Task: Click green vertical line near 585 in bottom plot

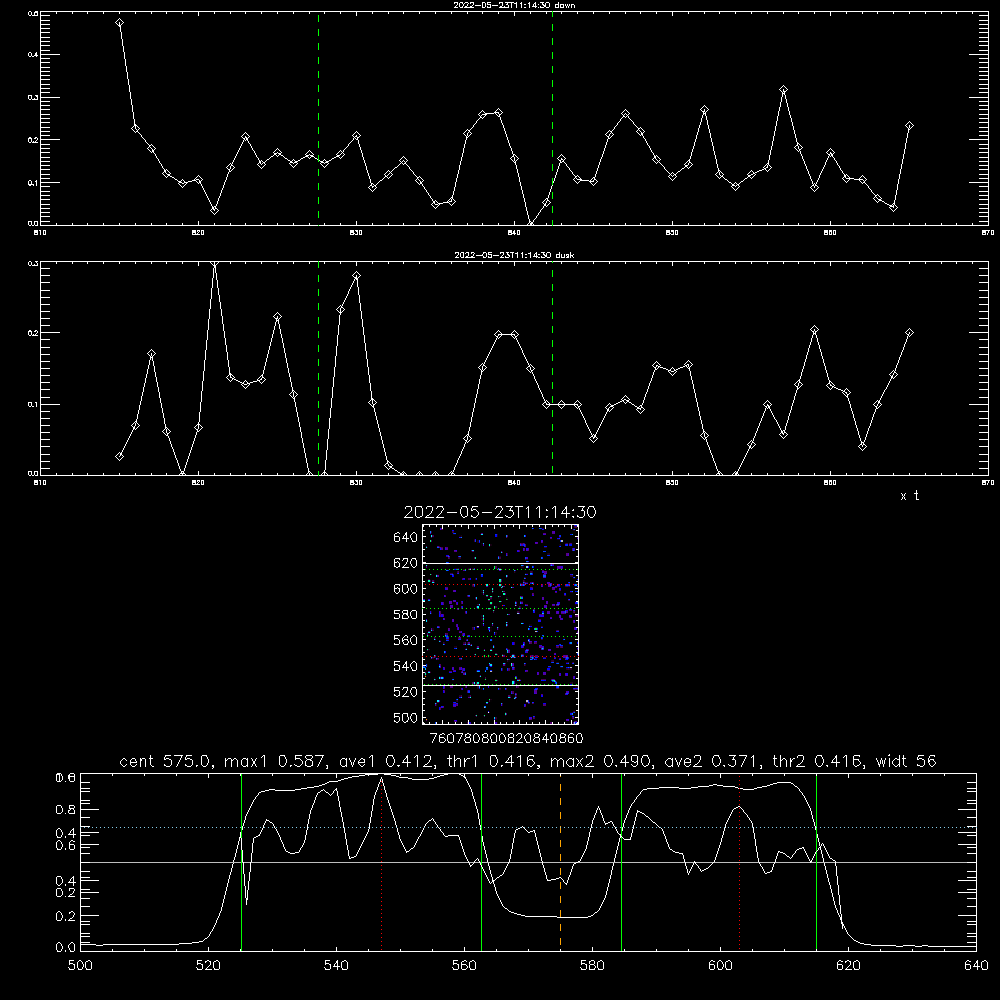Action: point(621,861)
